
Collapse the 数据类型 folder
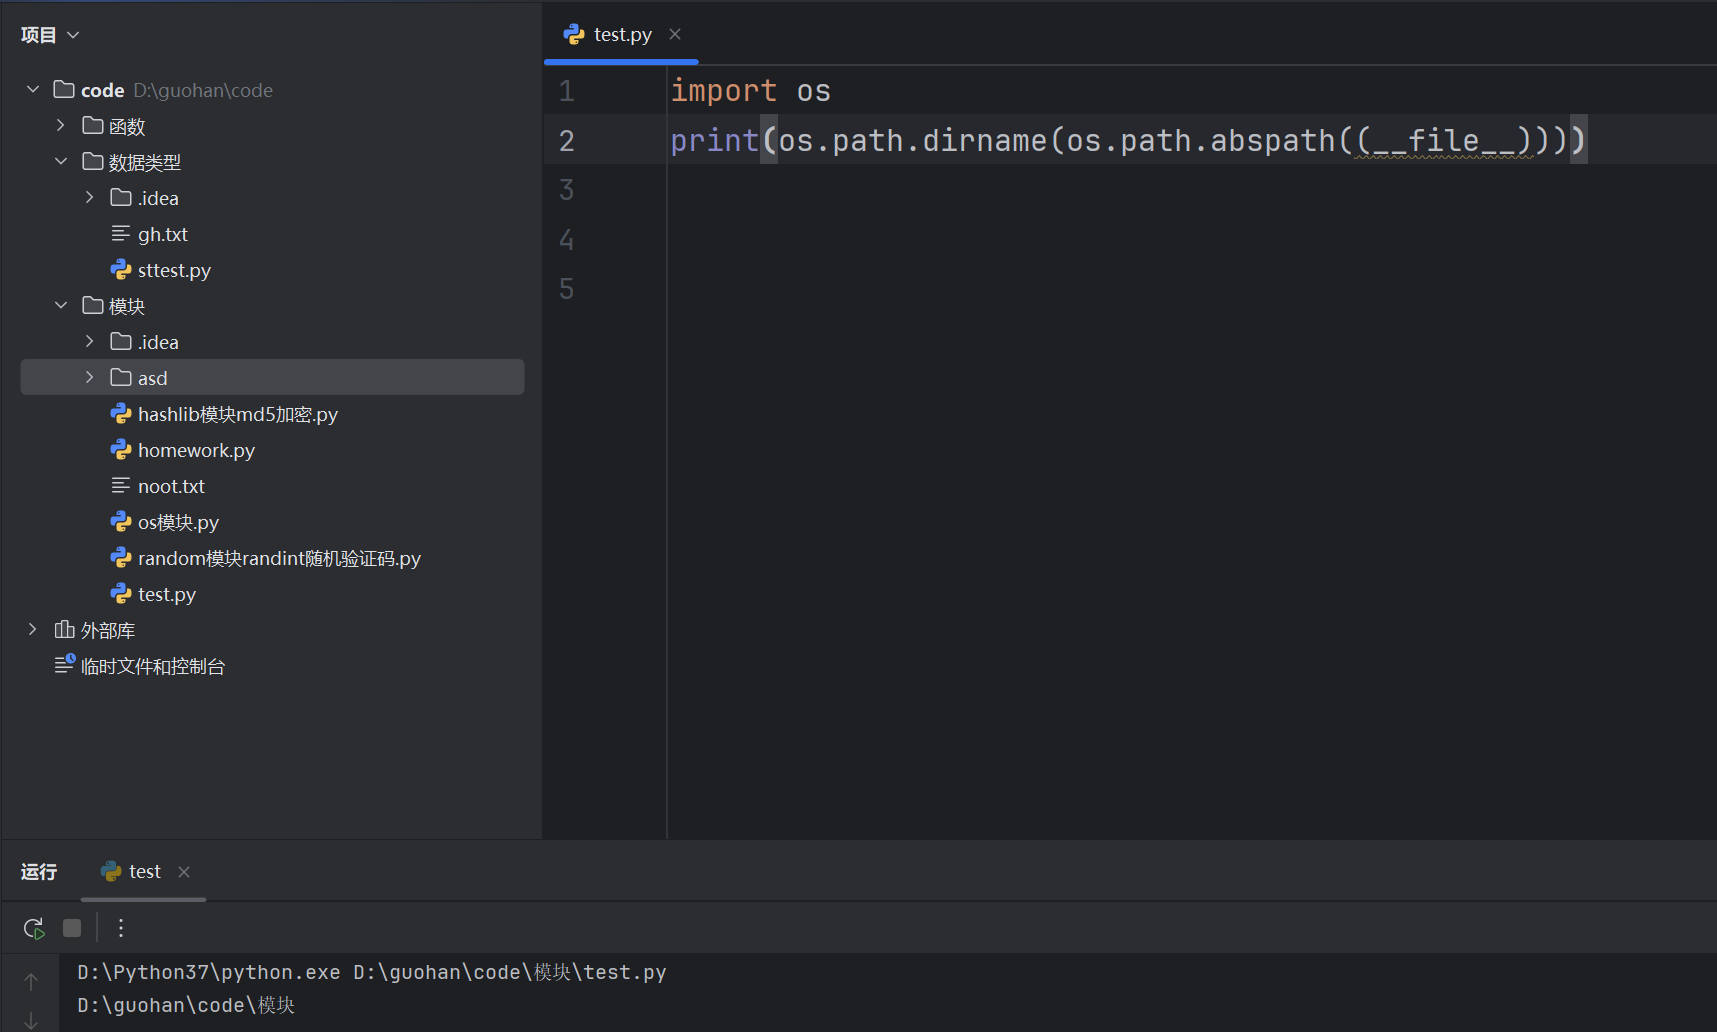click(x=61, y=162)
